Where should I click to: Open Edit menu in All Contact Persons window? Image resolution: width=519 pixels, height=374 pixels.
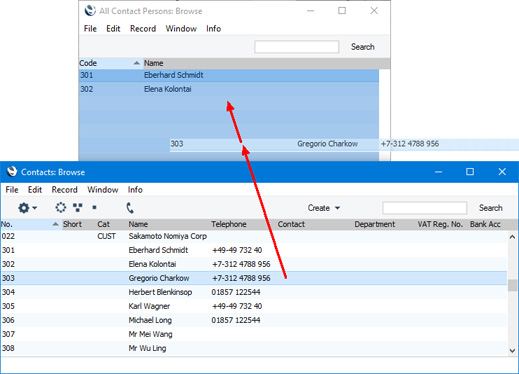[113, 29]
